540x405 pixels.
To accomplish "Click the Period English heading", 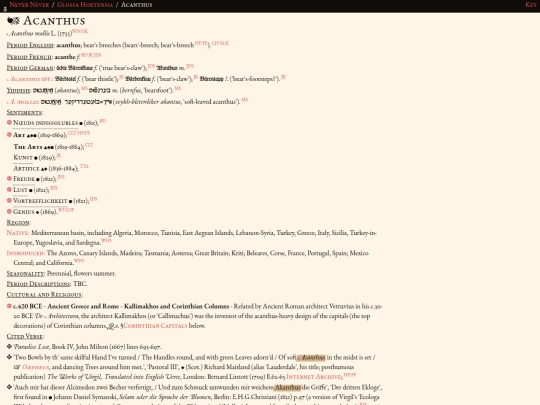I will pos(30,45).
